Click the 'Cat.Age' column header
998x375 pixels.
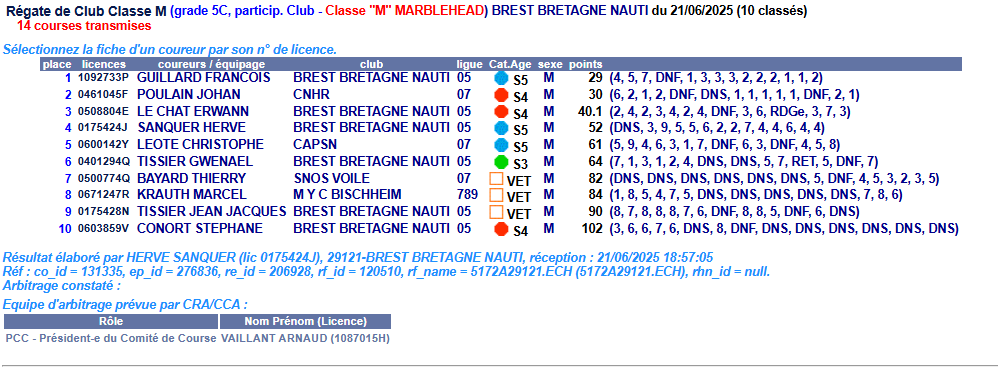click(x=510, y=64)
